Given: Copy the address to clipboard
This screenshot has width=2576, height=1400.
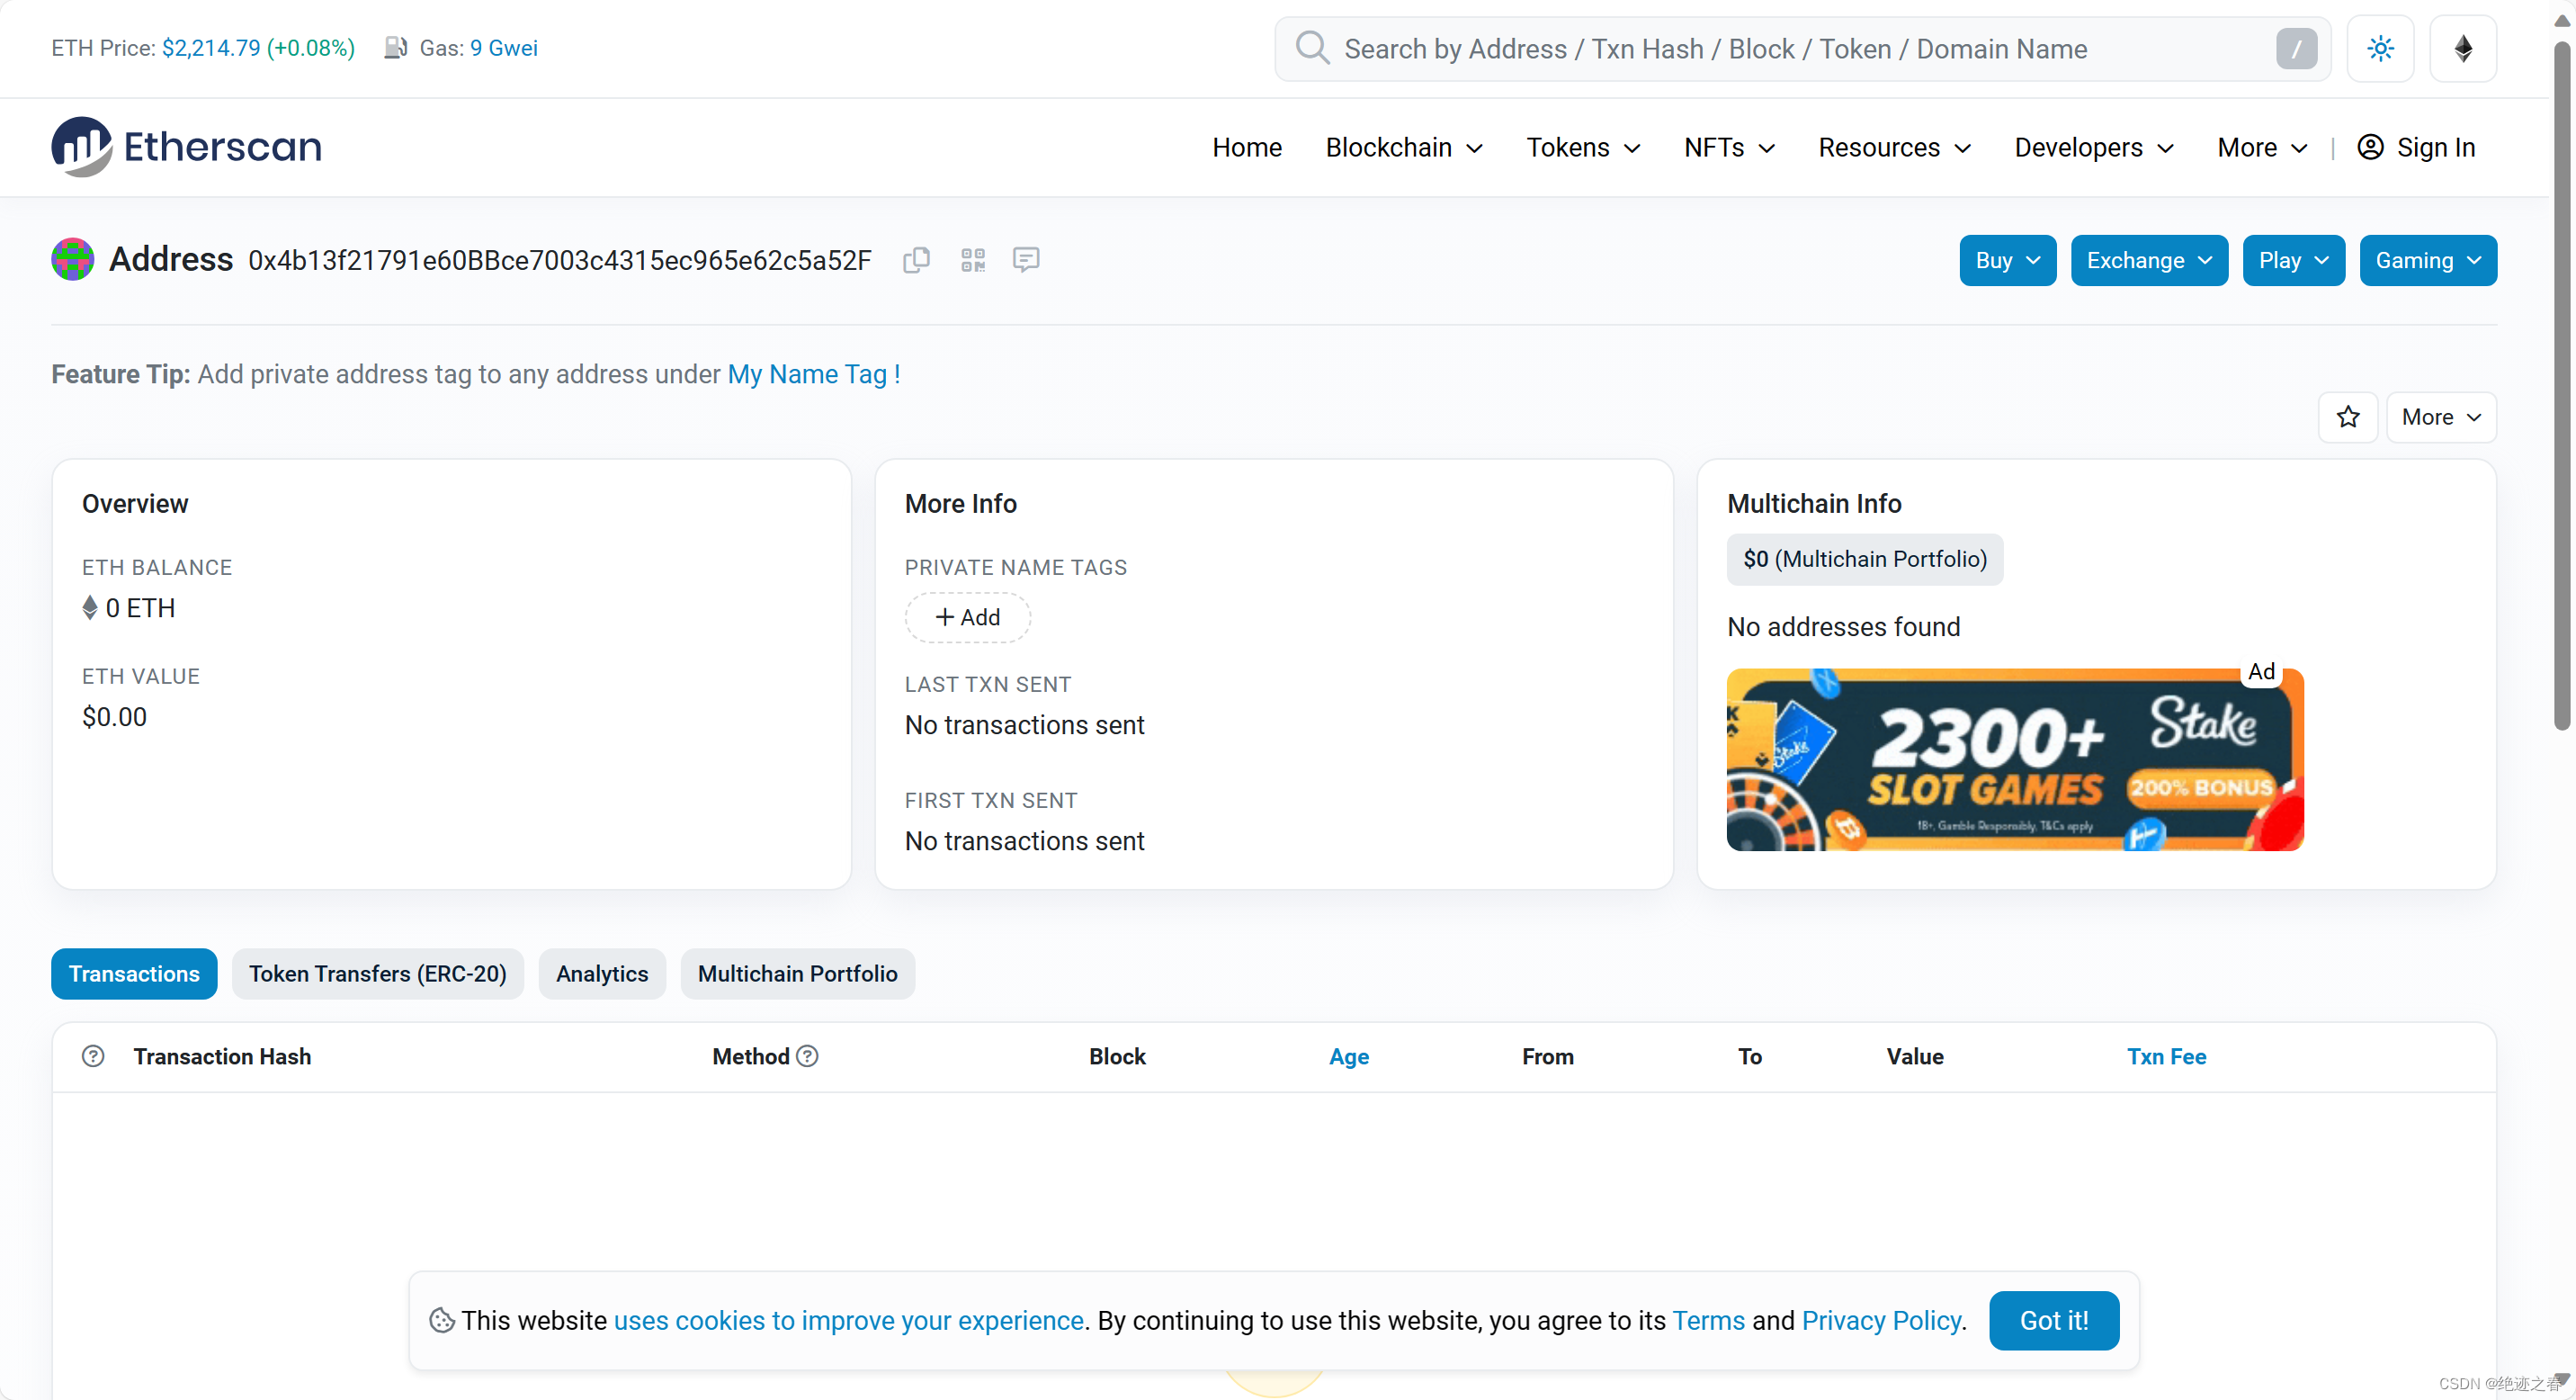Looking at the screenshot, I should [x=916, y=260].
